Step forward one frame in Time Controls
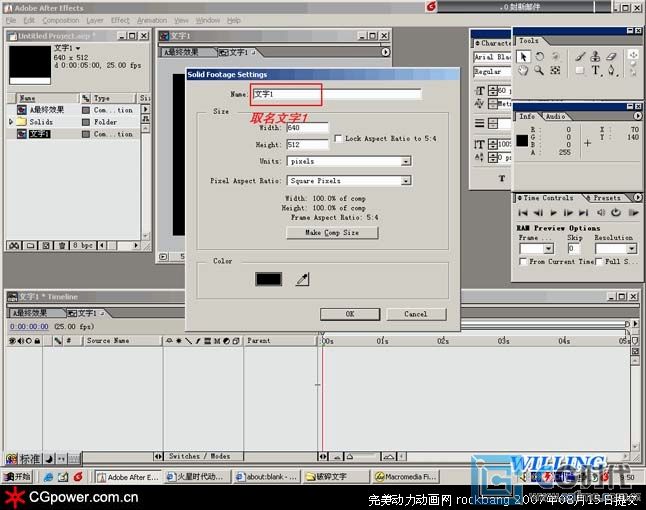 568,213
